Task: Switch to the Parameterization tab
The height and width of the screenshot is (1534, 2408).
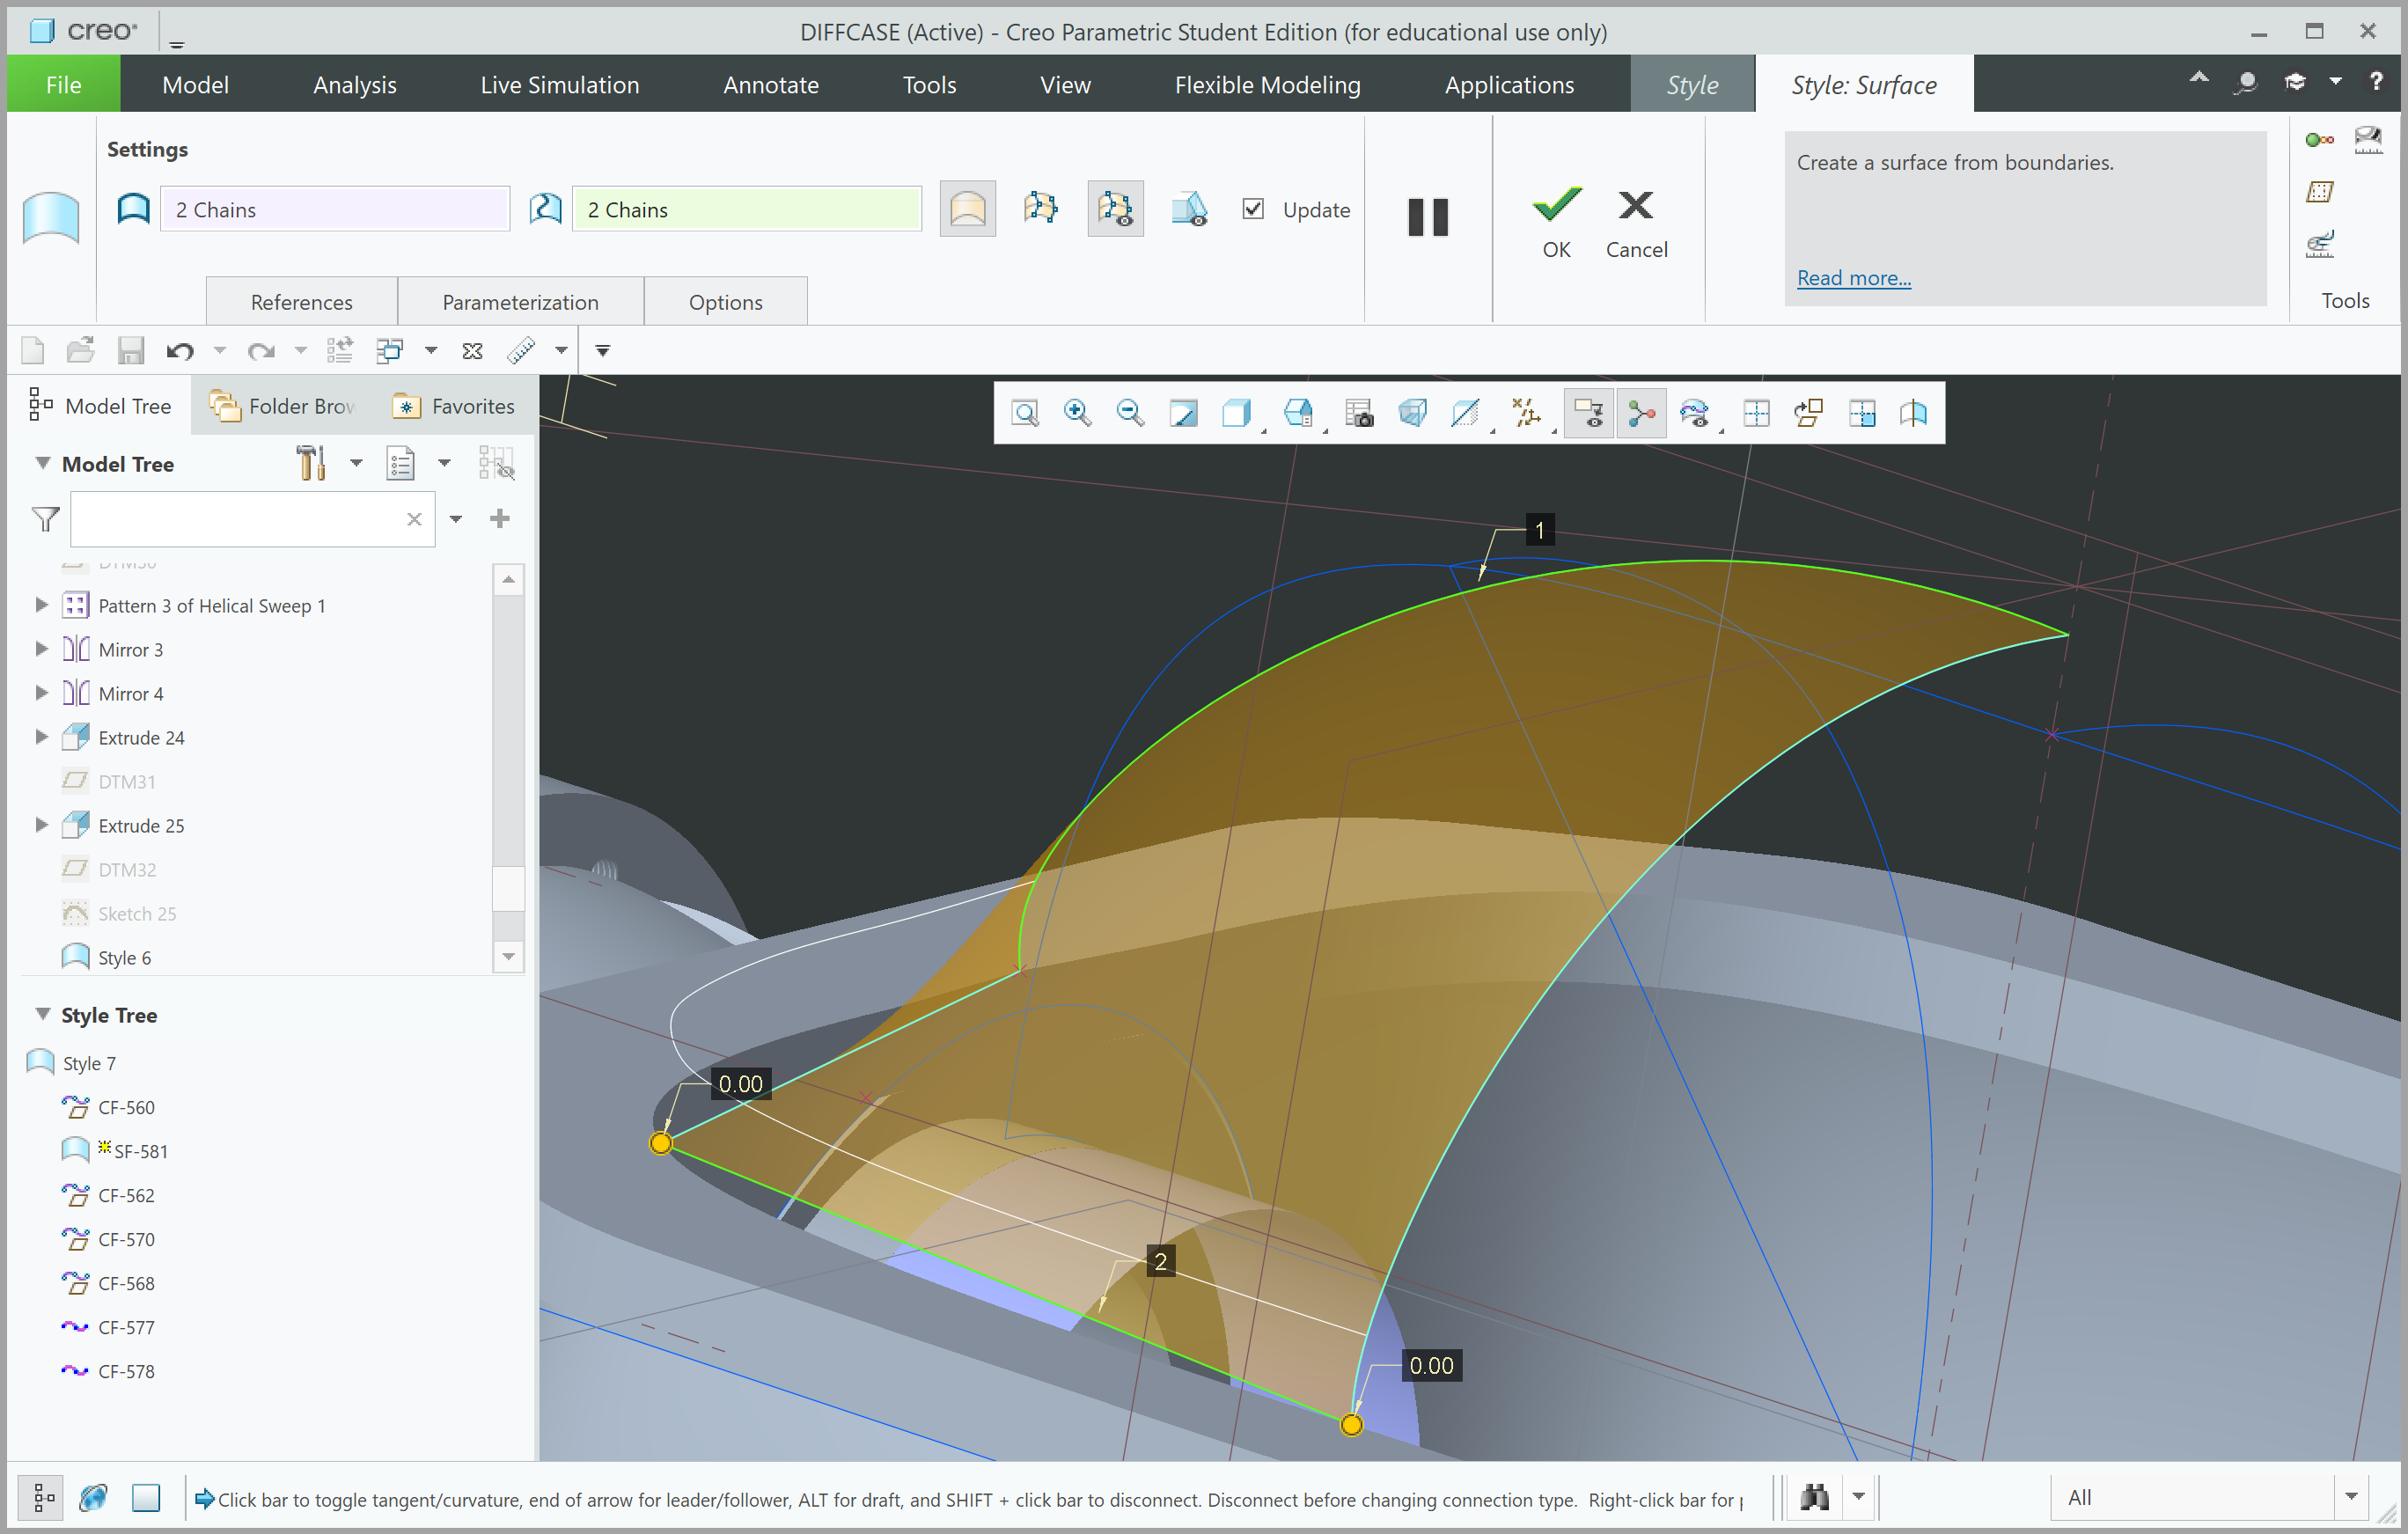Action: click(518, 298)
